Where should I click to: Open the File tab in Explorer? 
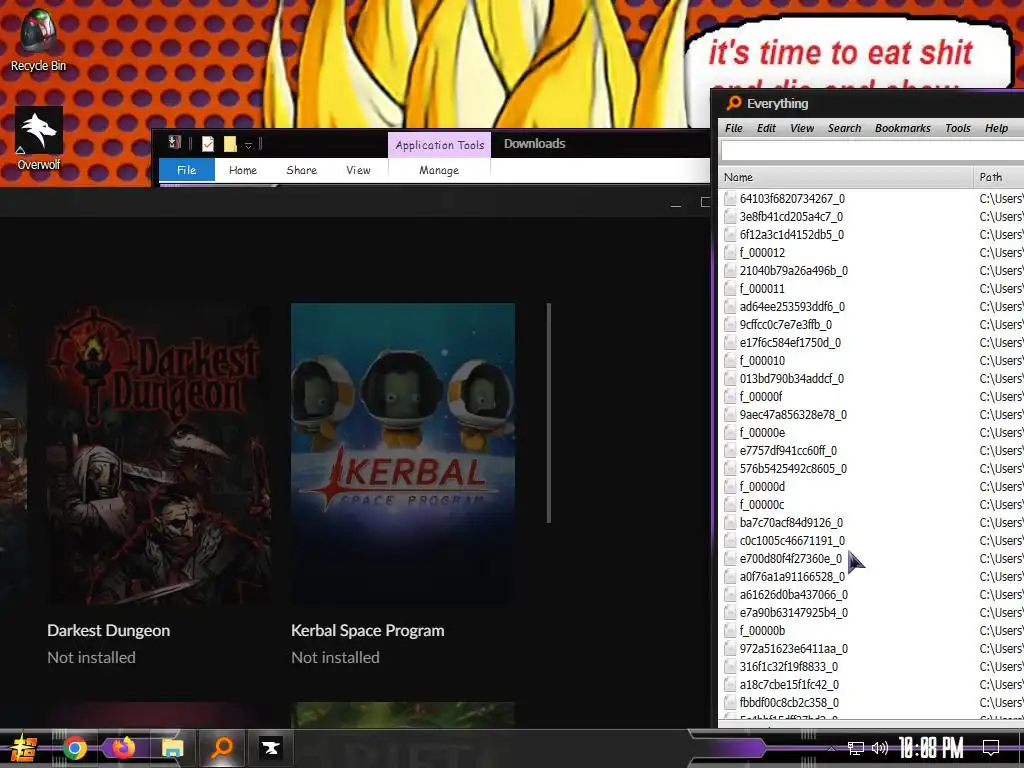187,170
